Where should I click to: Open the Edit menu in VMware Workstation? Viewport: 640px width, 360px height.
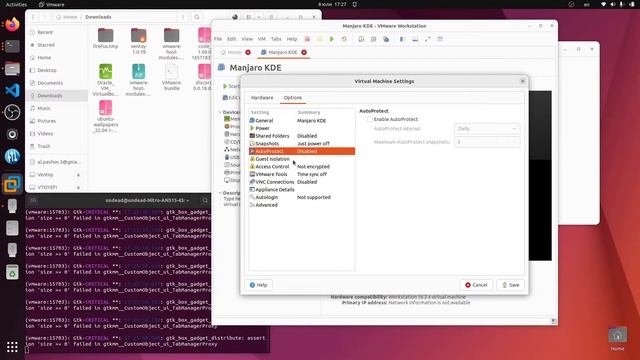pos(232,39)
